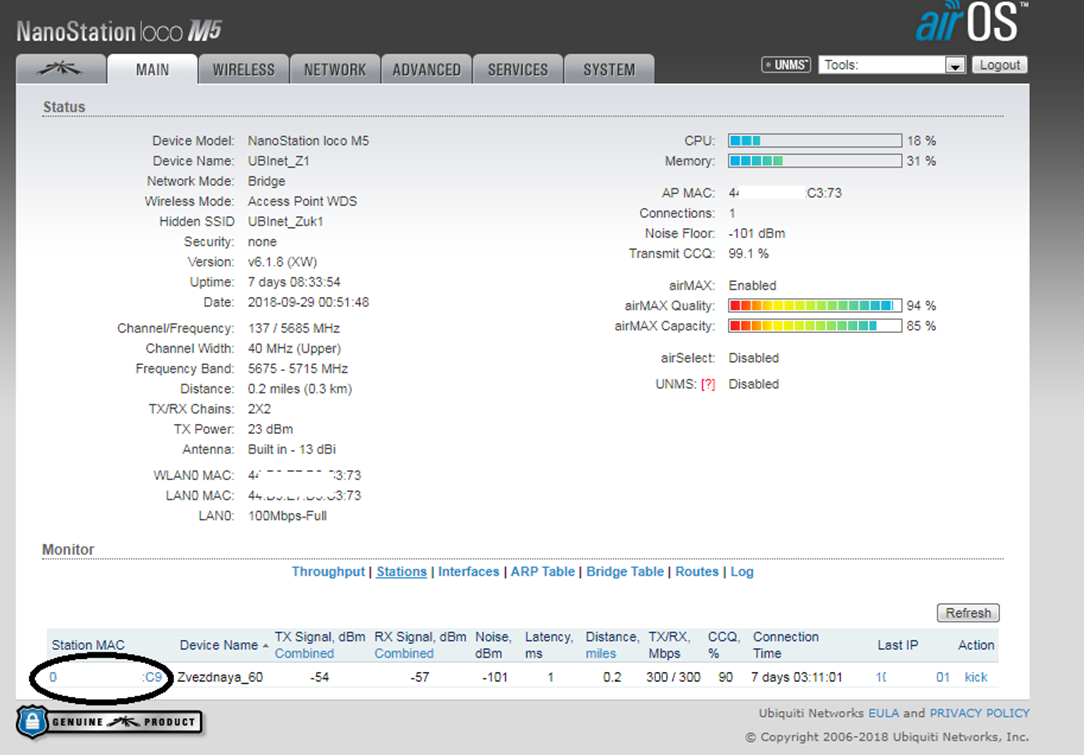Open the NETWORK tab
The width and height of the screenshot is (1084, 755).
tap(335, 69)
